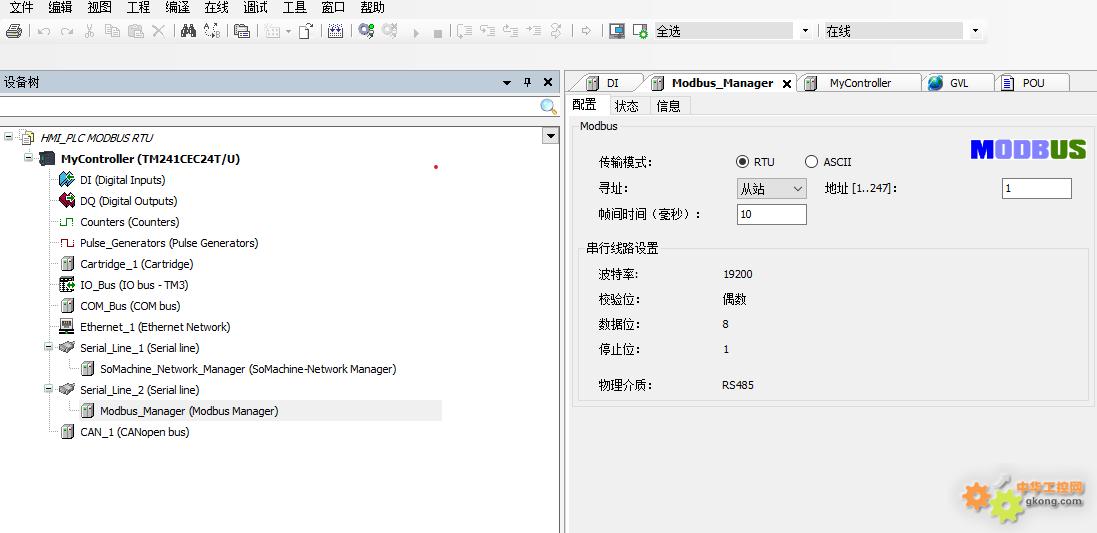Open the 在线 dropdown arrow
Viewport: 1097px width, 533px height.
coord(975,31)
